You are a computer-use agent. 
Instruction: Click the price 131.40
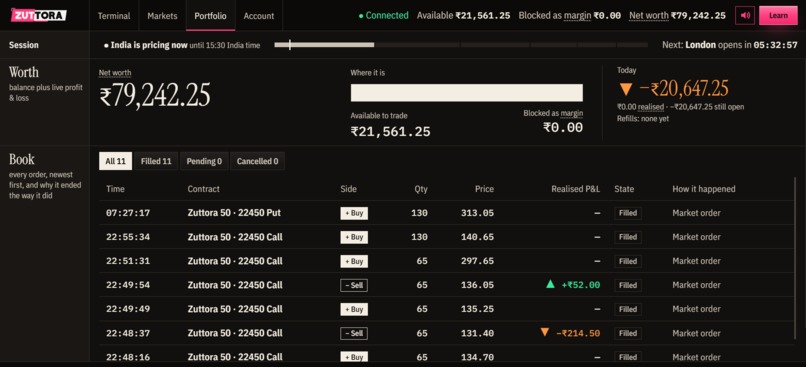(x=478, y=333)
